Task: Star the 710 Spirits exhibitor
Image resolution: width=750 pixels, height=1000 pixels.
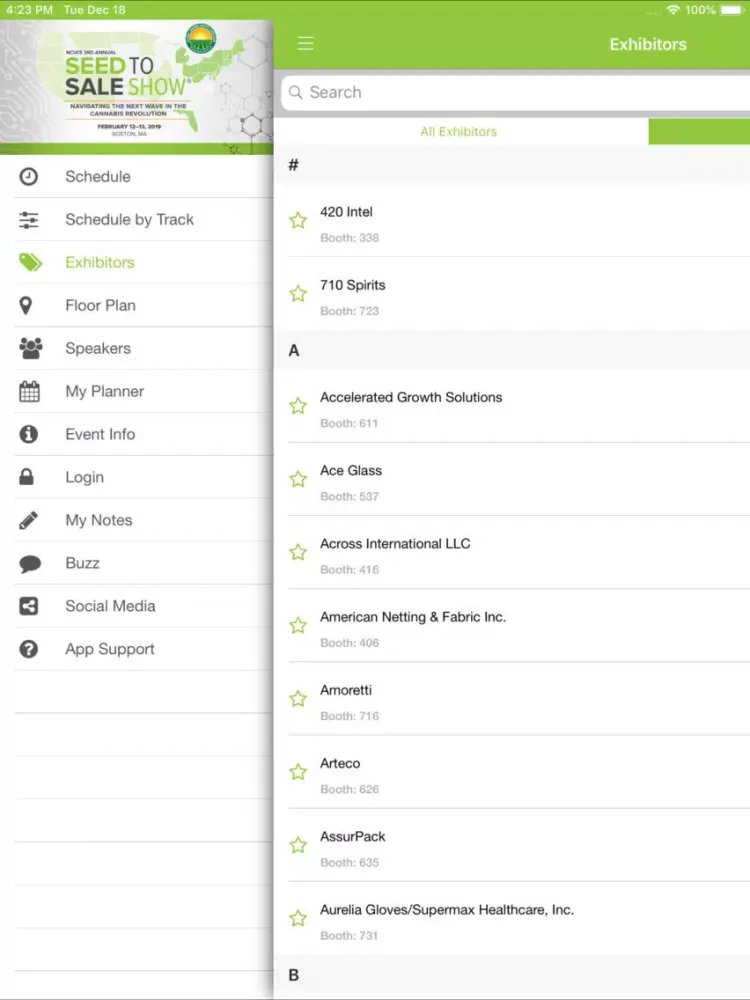Action: 298,294
